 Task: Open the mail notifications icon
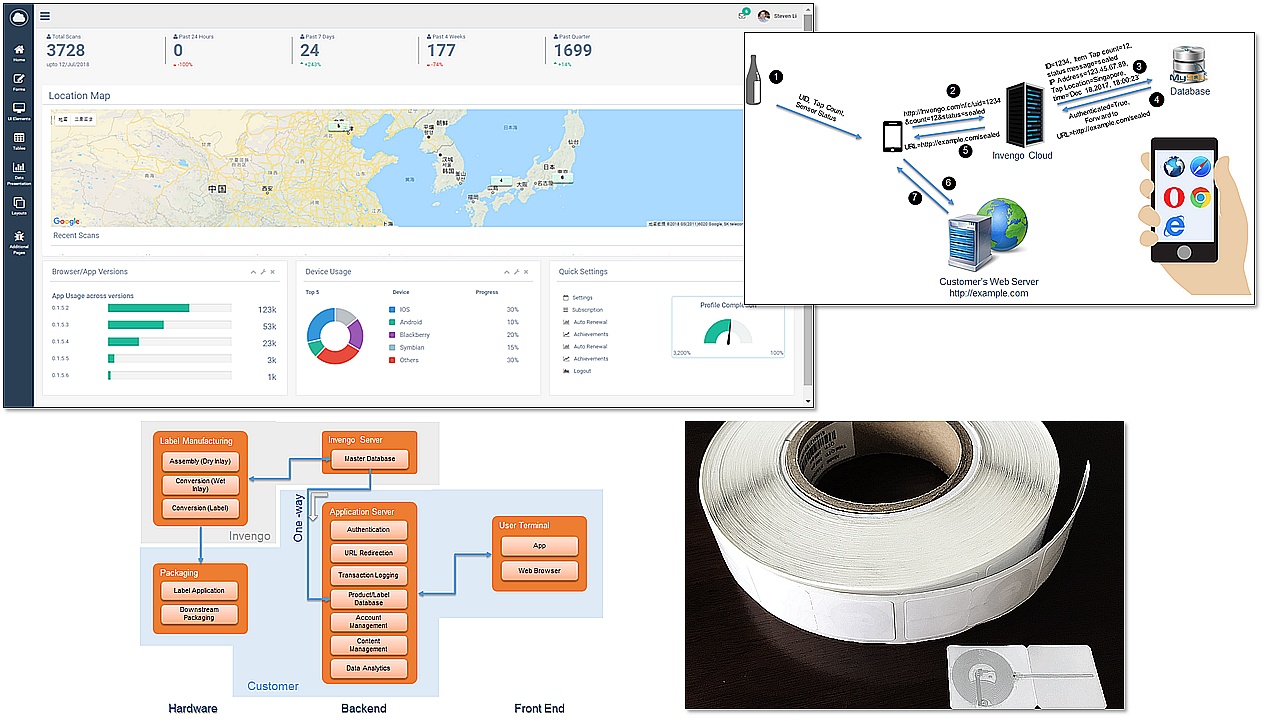click(x=742, y=16)
